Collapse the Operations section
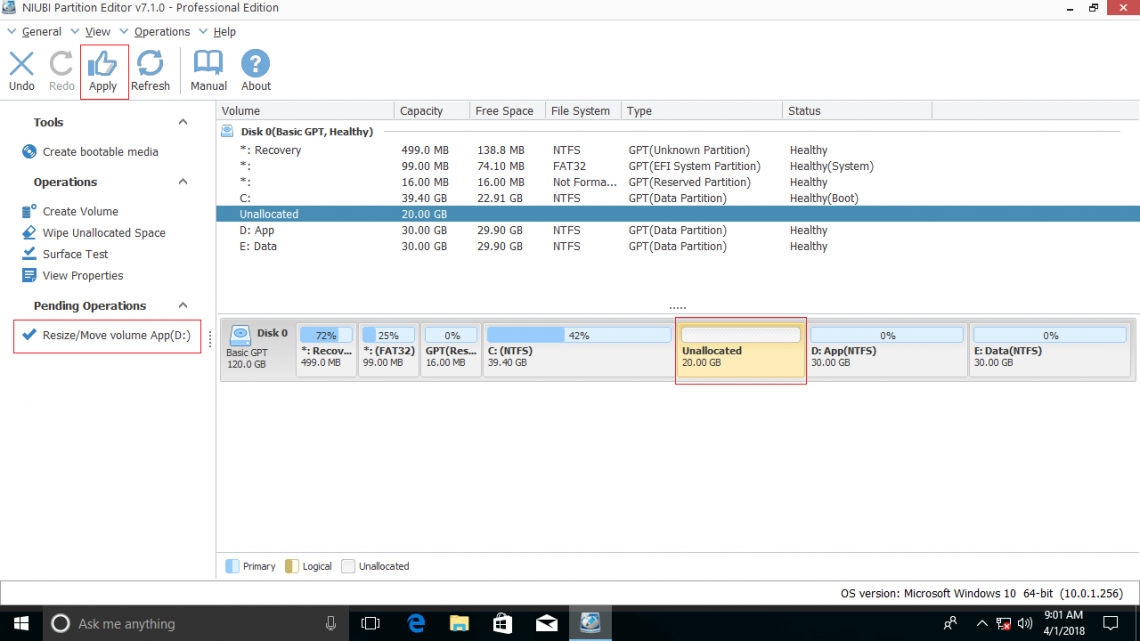 183,182
